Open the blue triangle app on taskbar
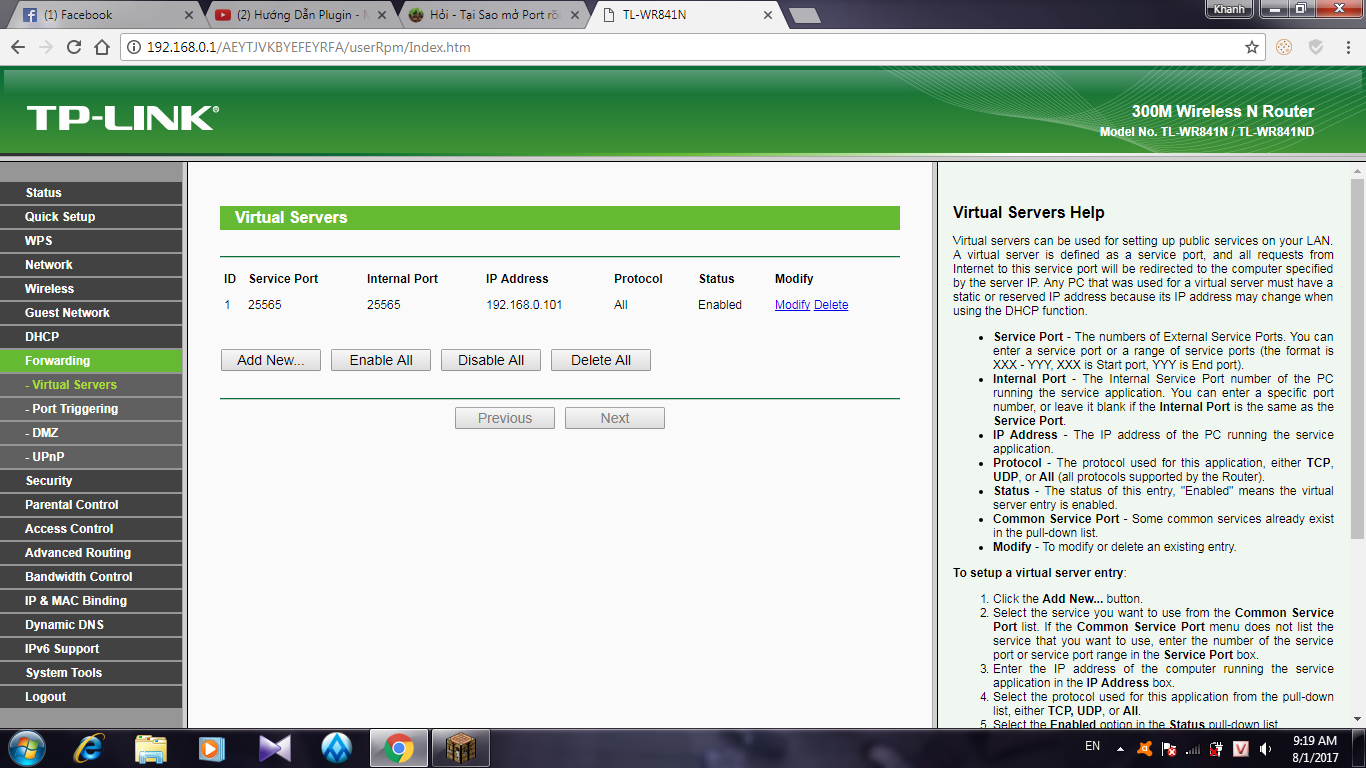Viewport: 1366px width, 768px height. point(336,747)
